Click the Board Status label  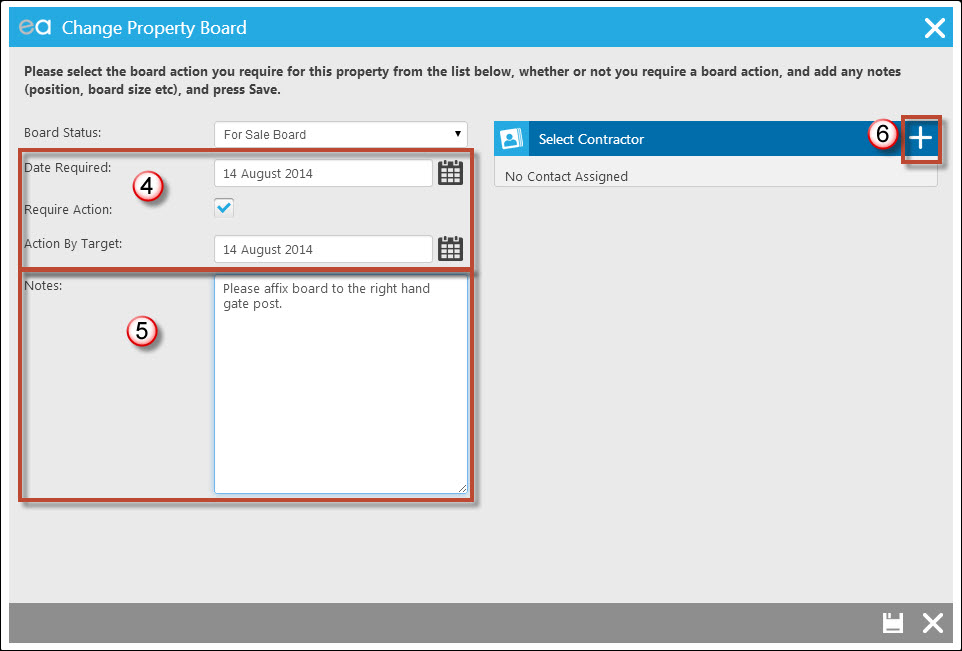(x=63, y=133)
